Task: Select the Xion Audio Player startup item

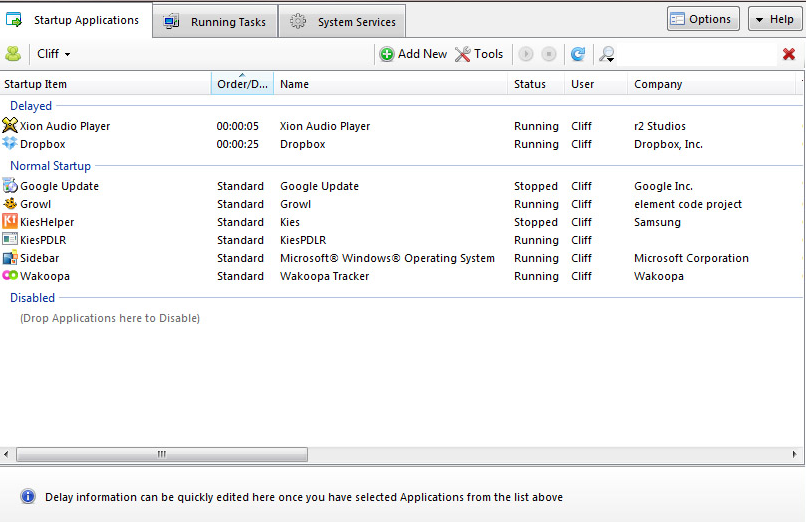Action: coord(65,126)
